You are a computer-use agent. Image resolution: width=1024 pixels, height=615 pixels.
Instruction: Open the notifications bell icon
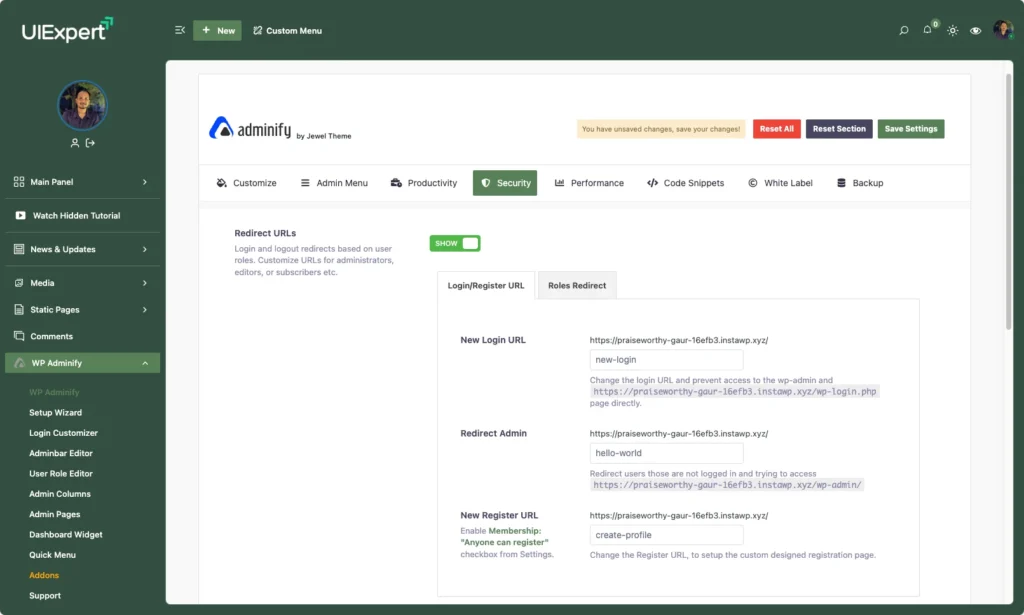pyautogui.click(x=928, y=31)
